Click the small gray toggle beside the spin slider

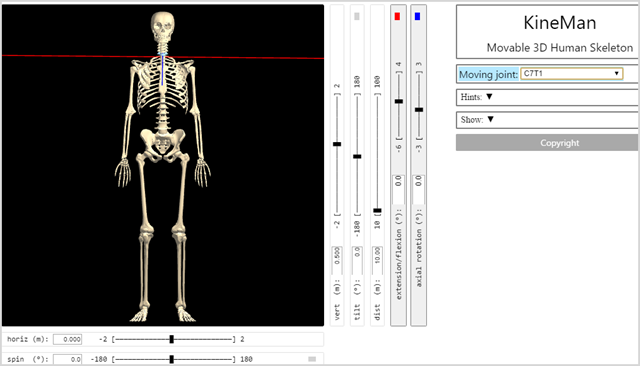(312, 359)
